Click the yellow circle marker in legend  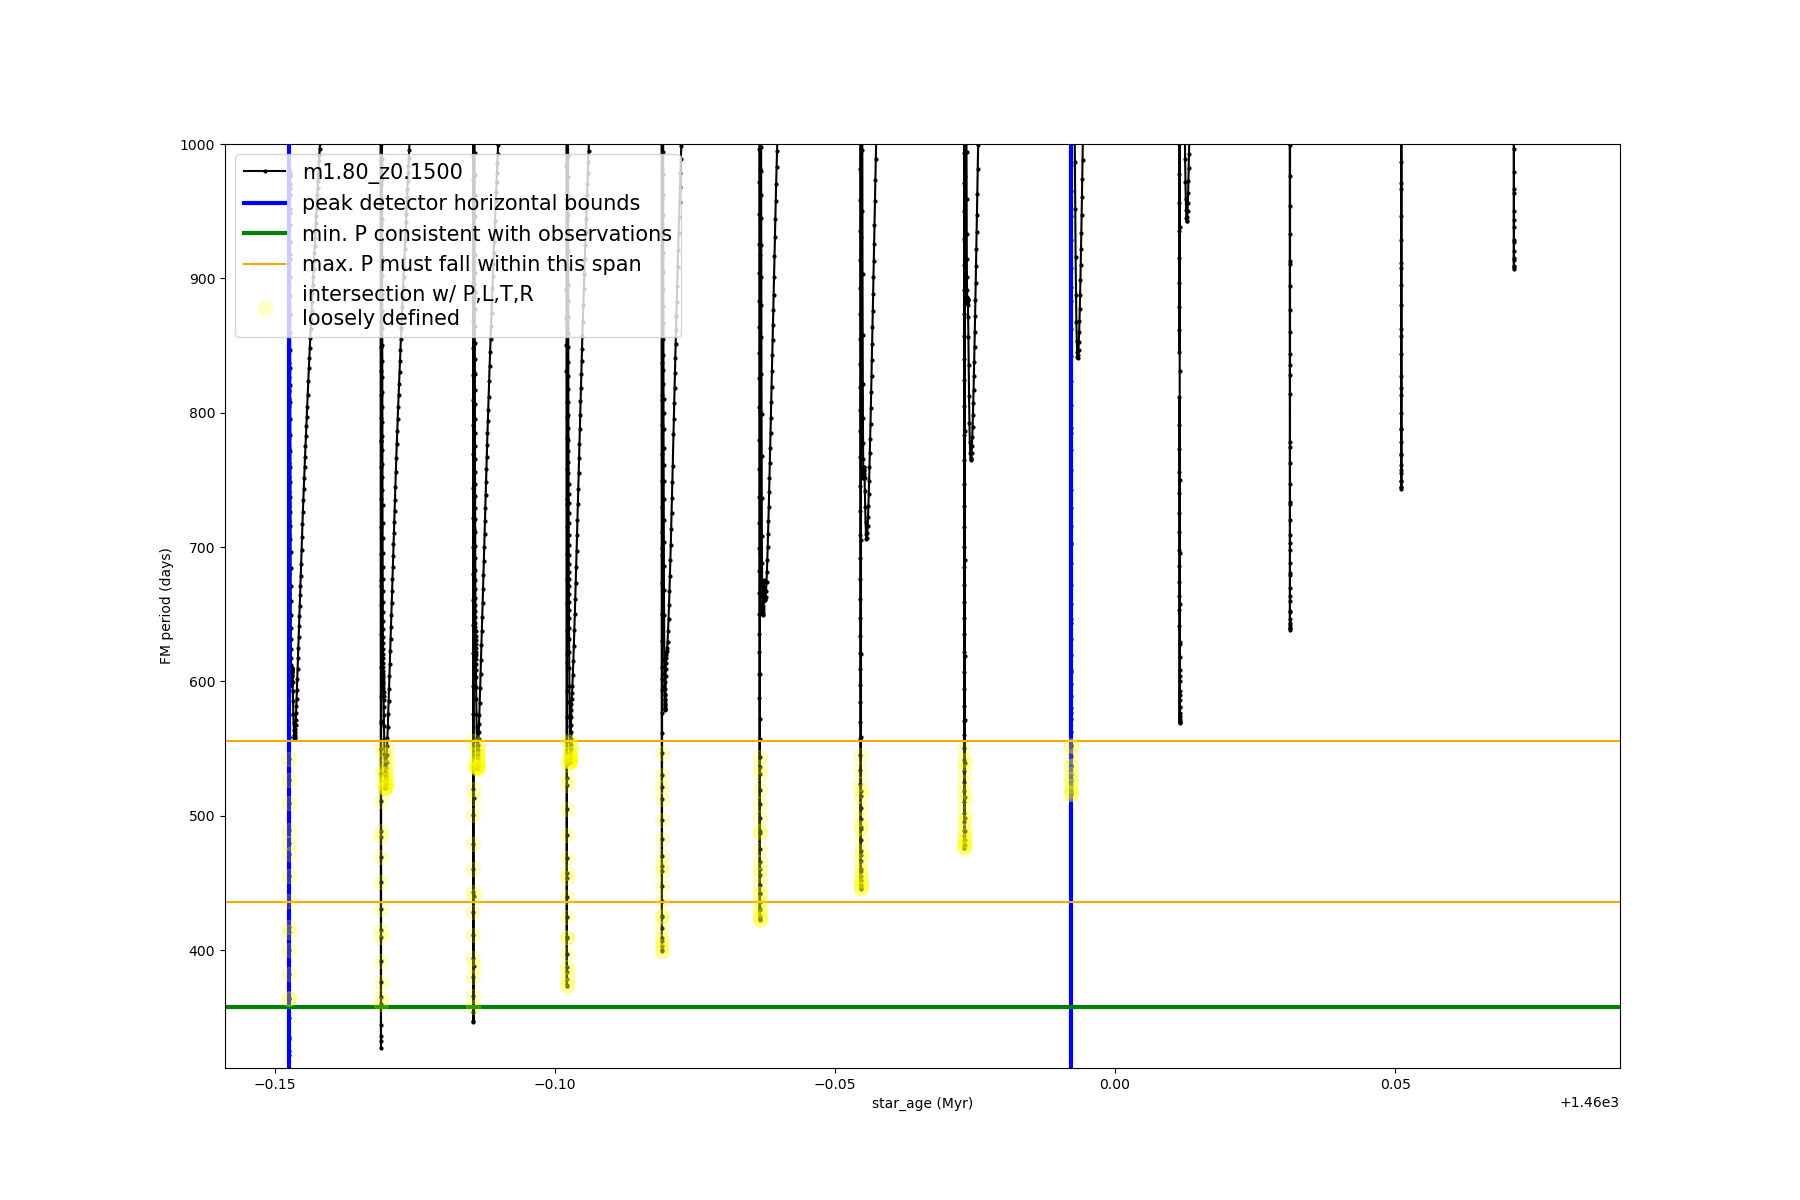click(x=265, y=308)
